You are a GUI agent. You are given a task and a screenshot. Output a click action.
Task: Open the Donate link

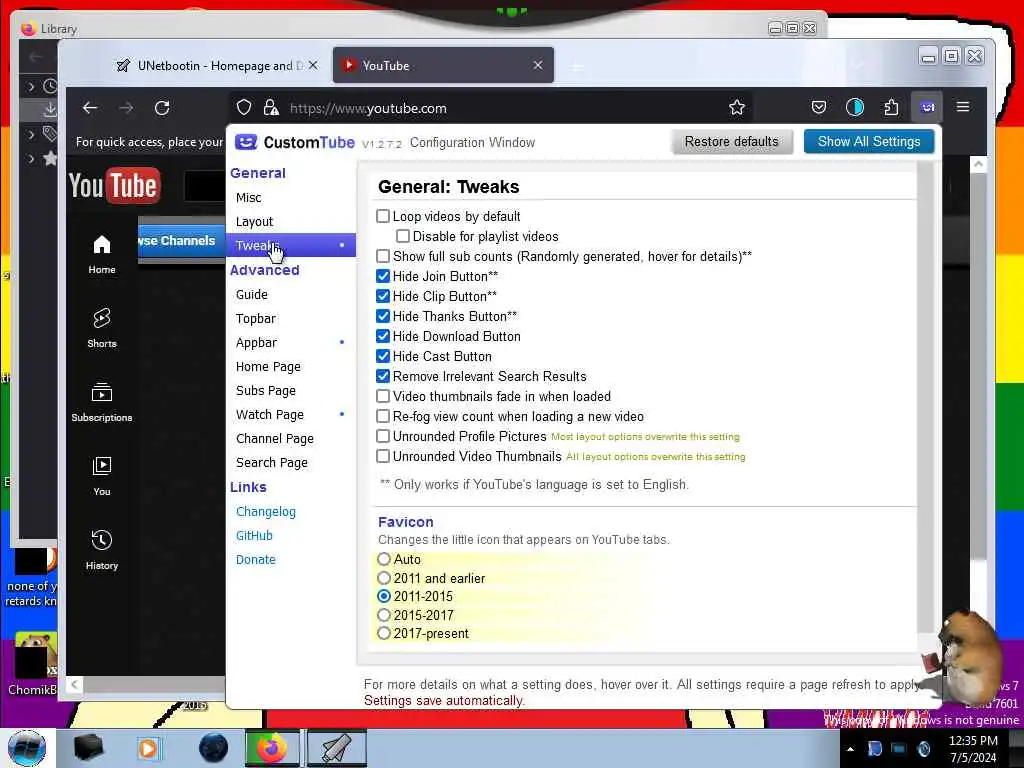[x=256, y=560]
